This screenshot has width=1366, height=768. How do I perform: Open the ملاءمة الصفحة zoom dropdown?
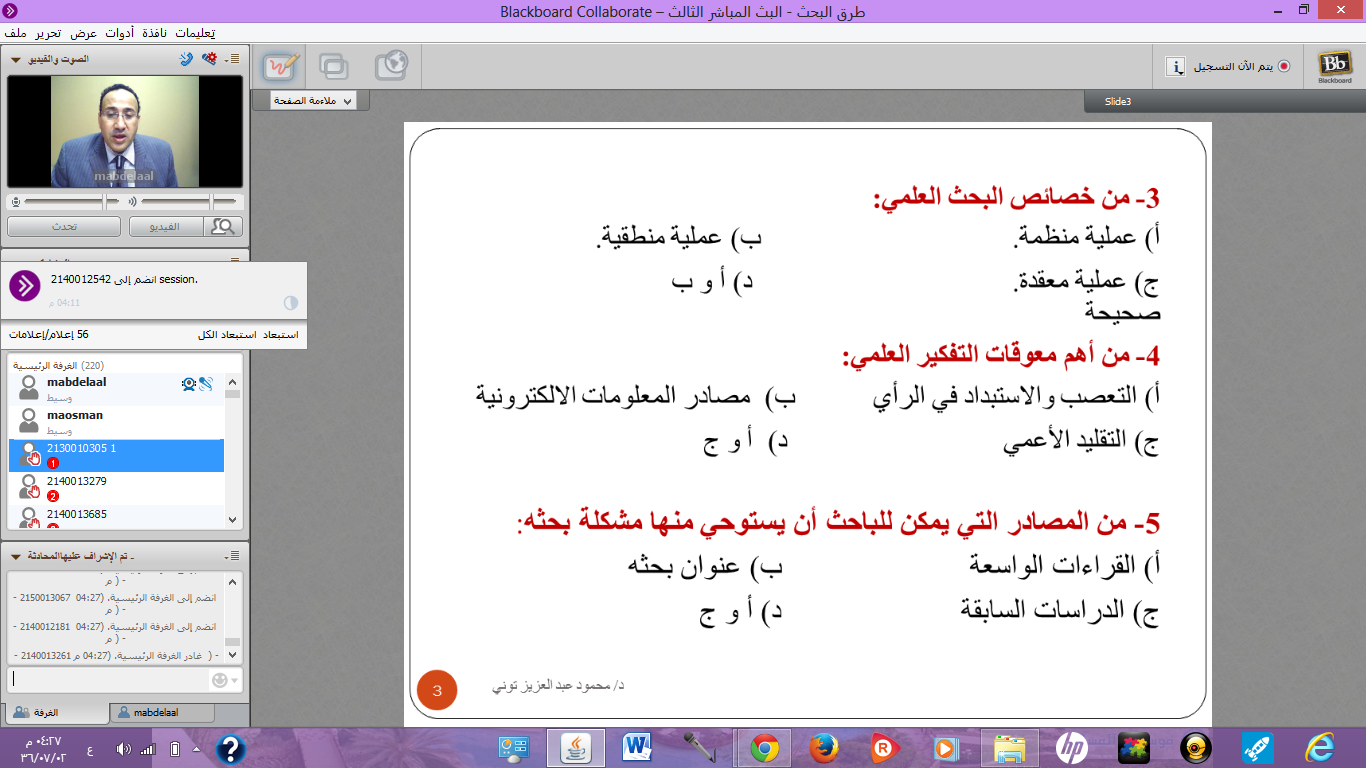311,101
